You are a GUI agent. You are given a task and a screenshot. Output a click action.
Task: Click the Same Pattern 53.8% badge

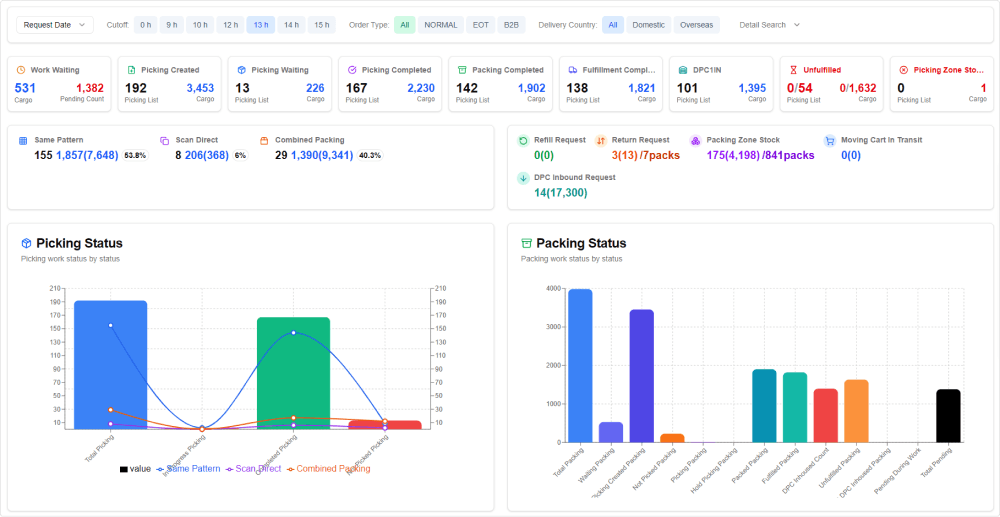tap(135, 155)
